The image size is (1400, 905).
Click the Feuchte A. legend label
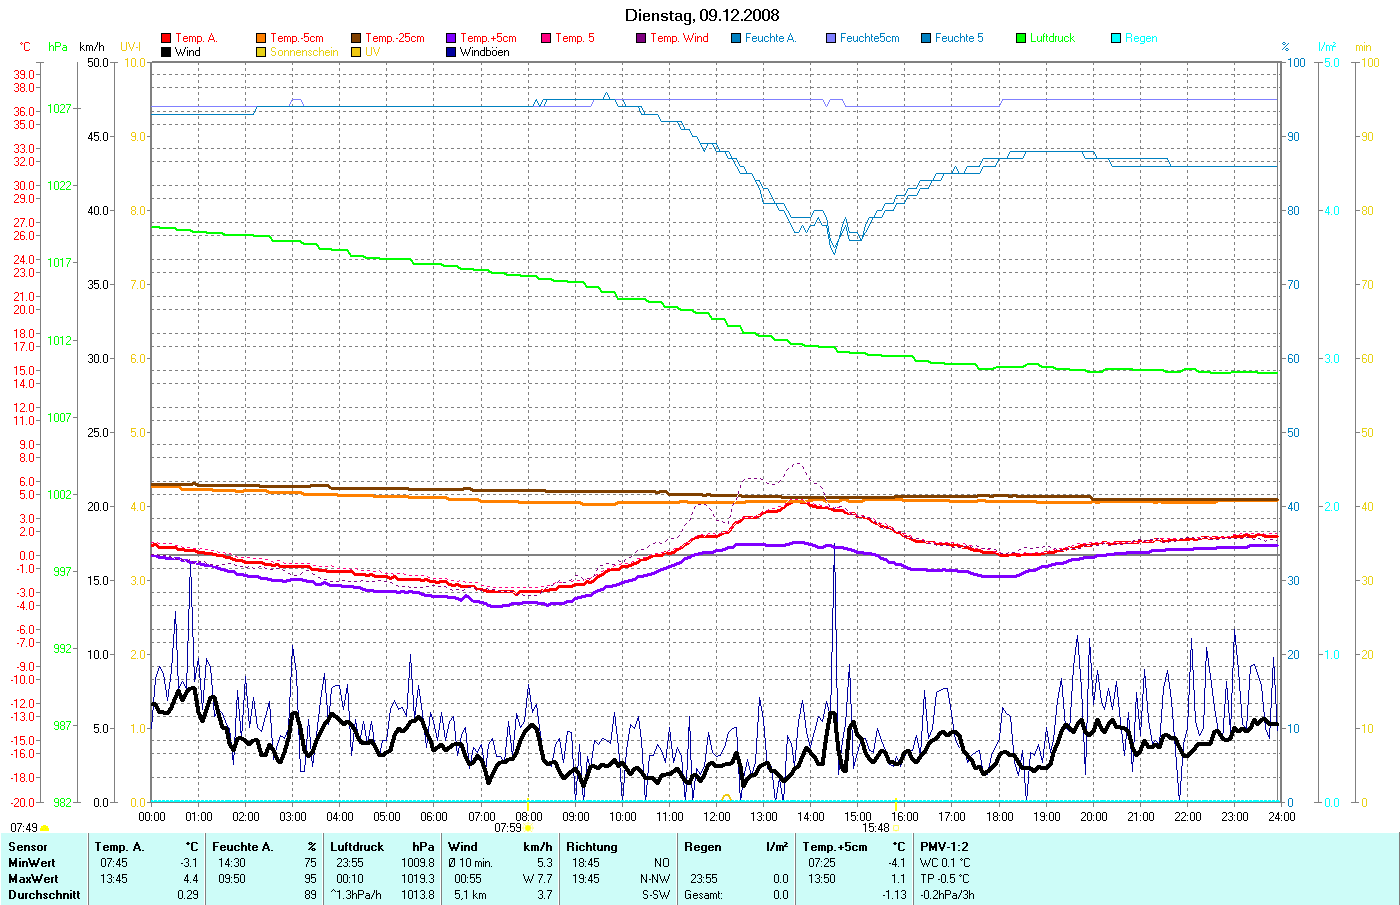tap(770, 38)
